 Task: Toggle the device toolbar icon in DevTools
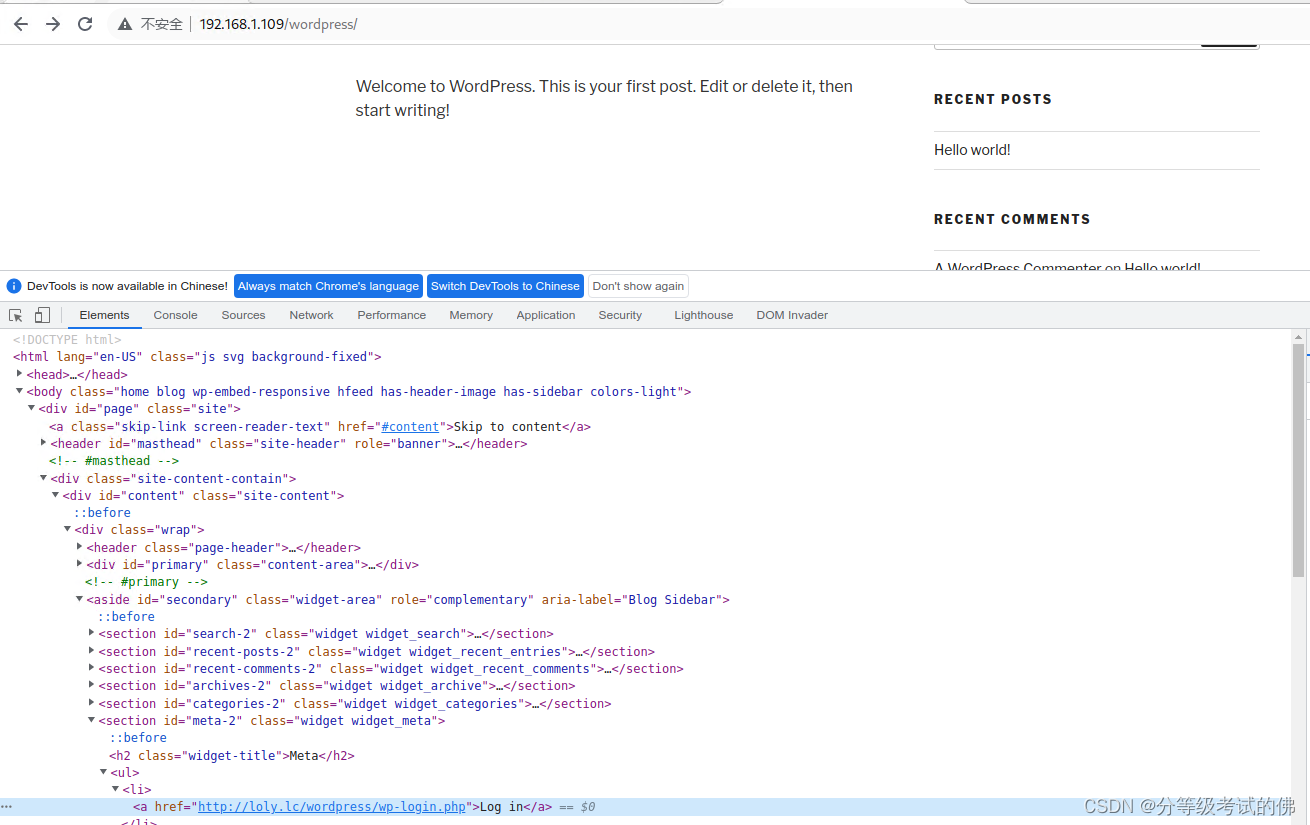pos(42,315)
